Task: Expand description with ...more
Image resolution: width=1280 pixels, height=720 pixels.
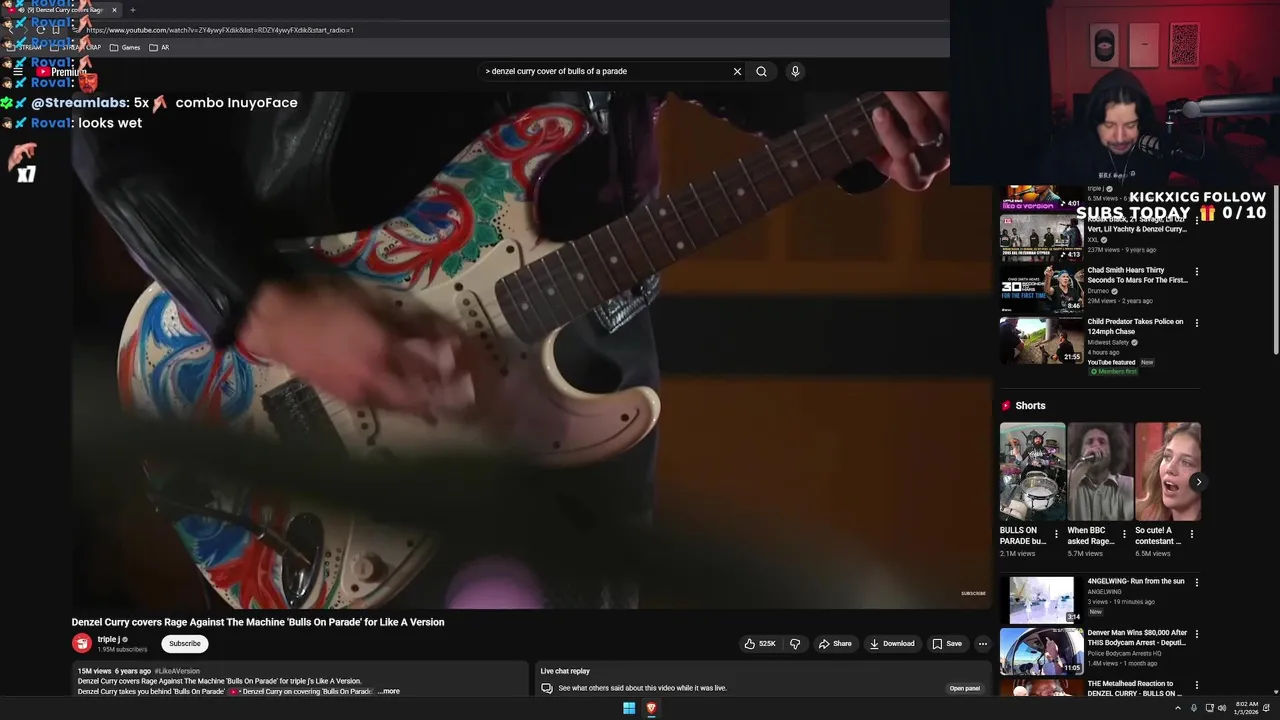Action: [x=389, y=691]
